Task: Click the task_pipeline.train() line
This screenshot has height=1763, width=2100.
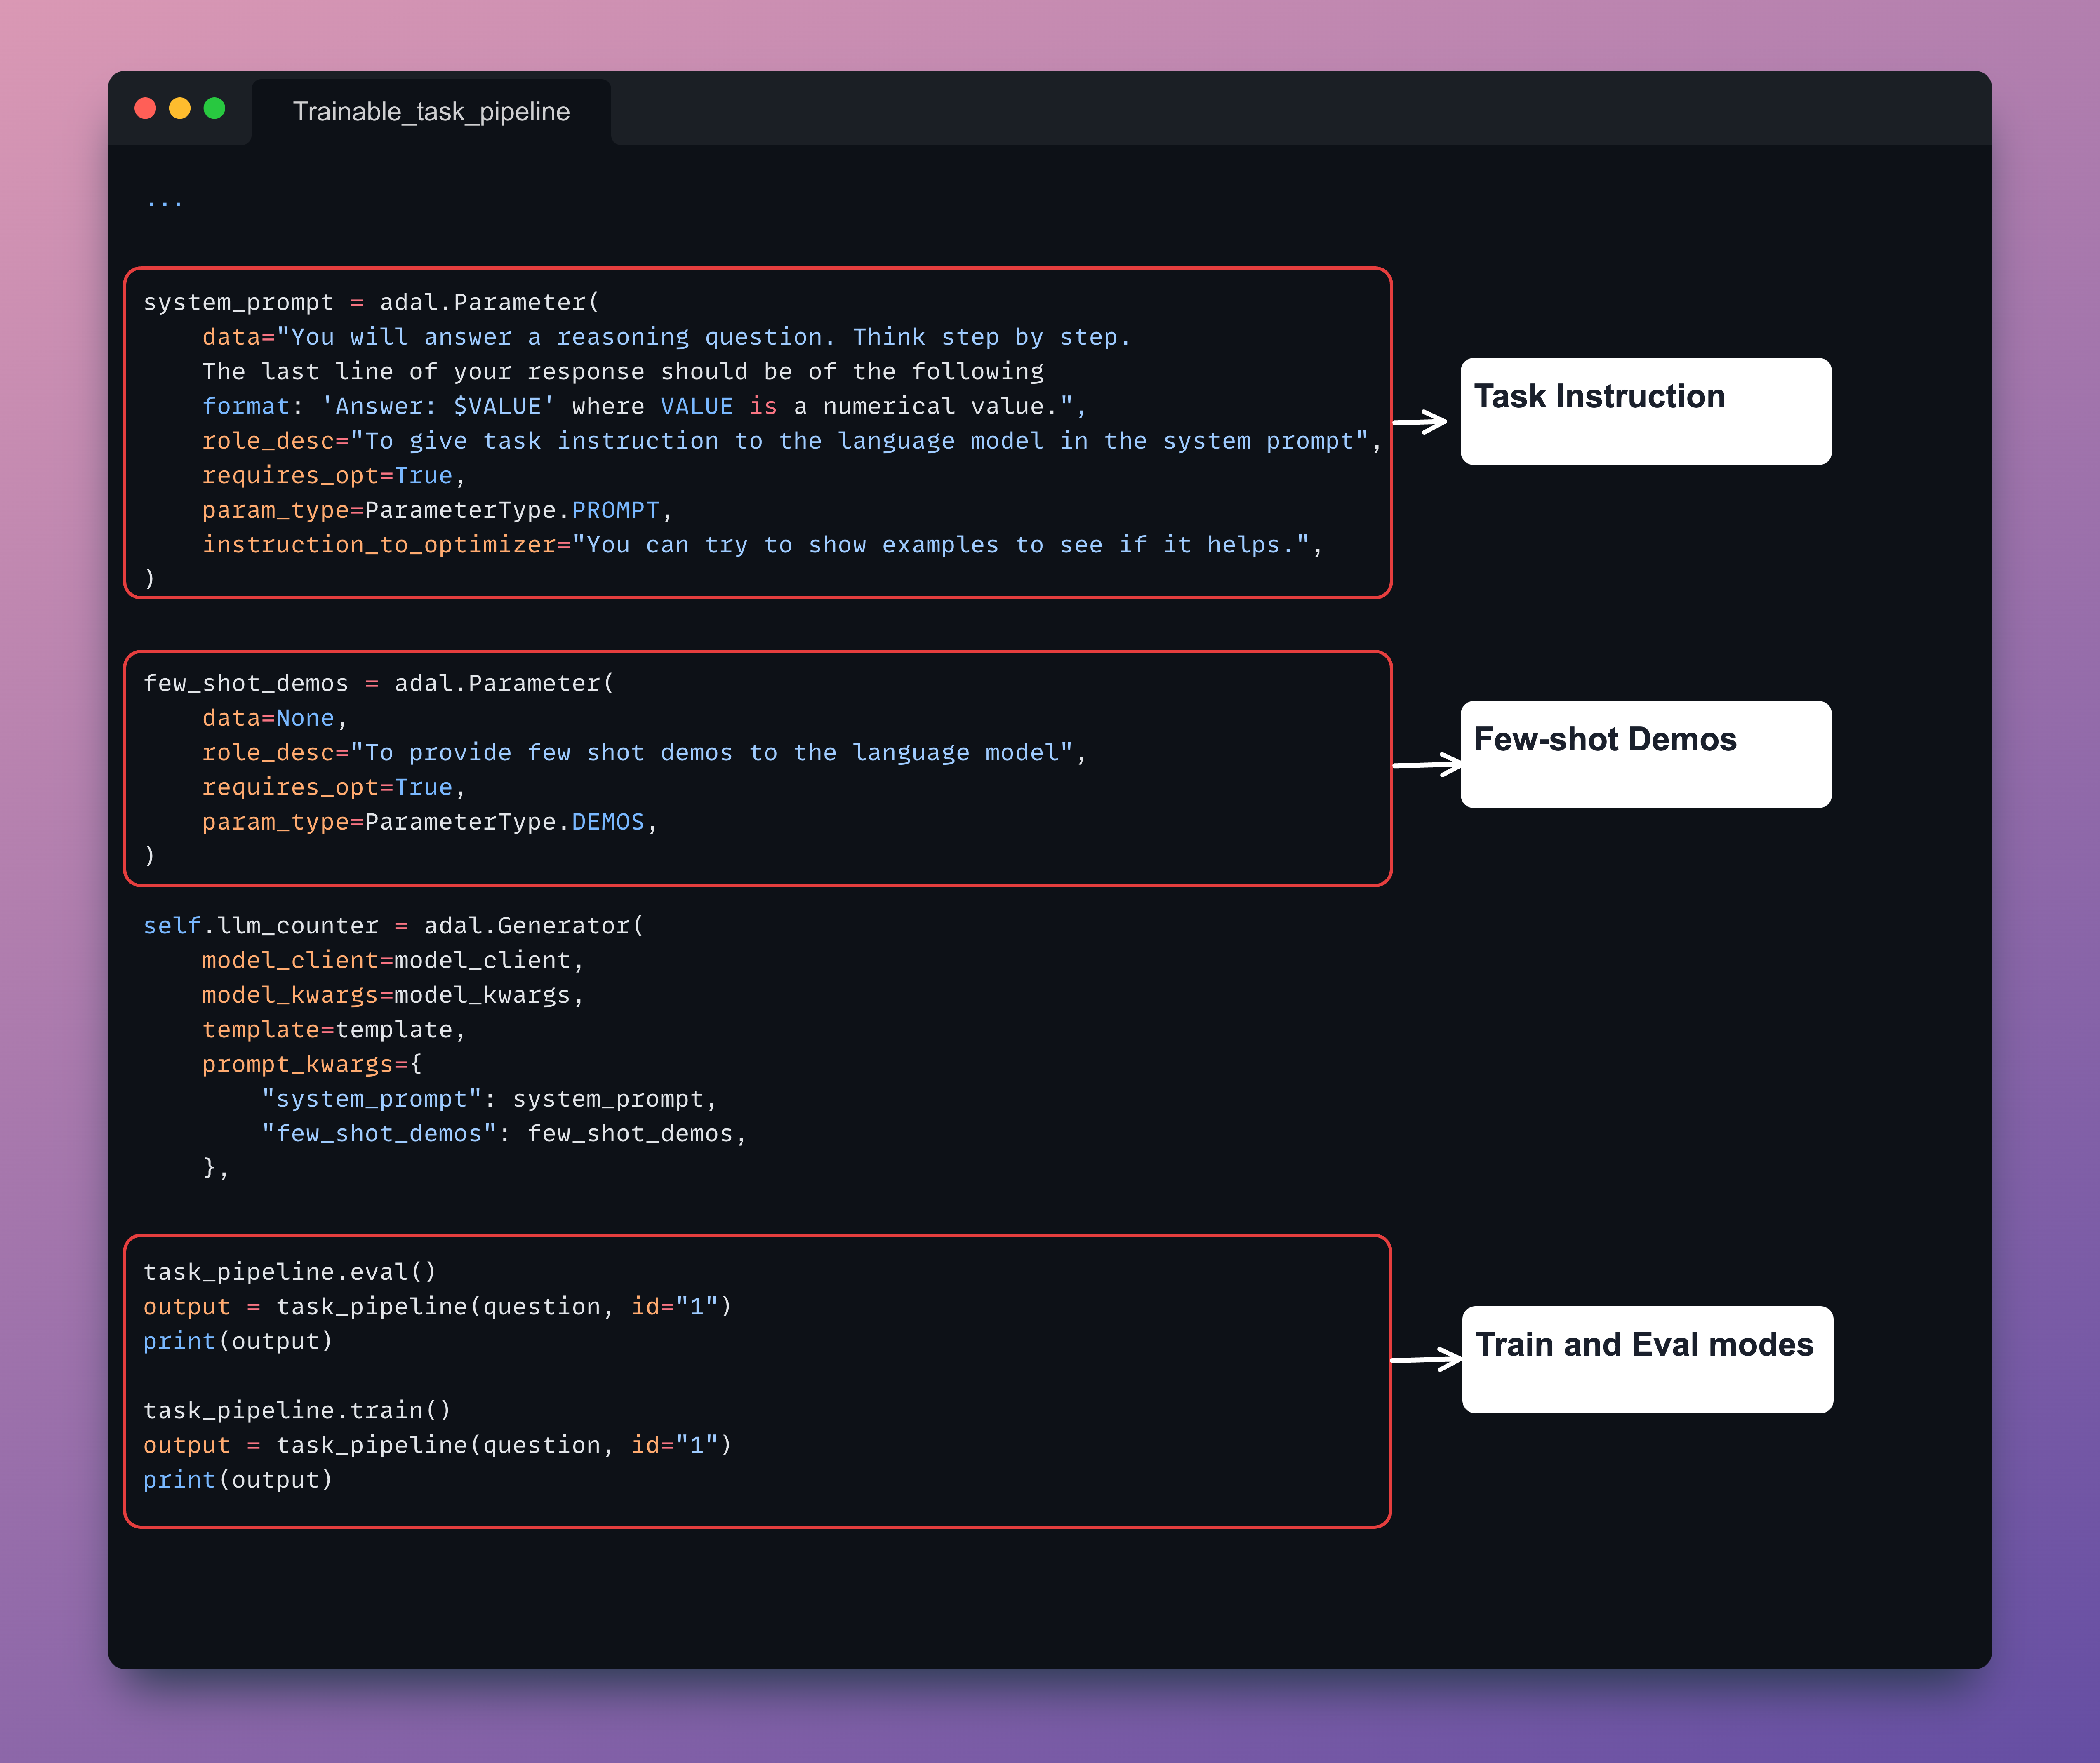Action: (297, 1410)
